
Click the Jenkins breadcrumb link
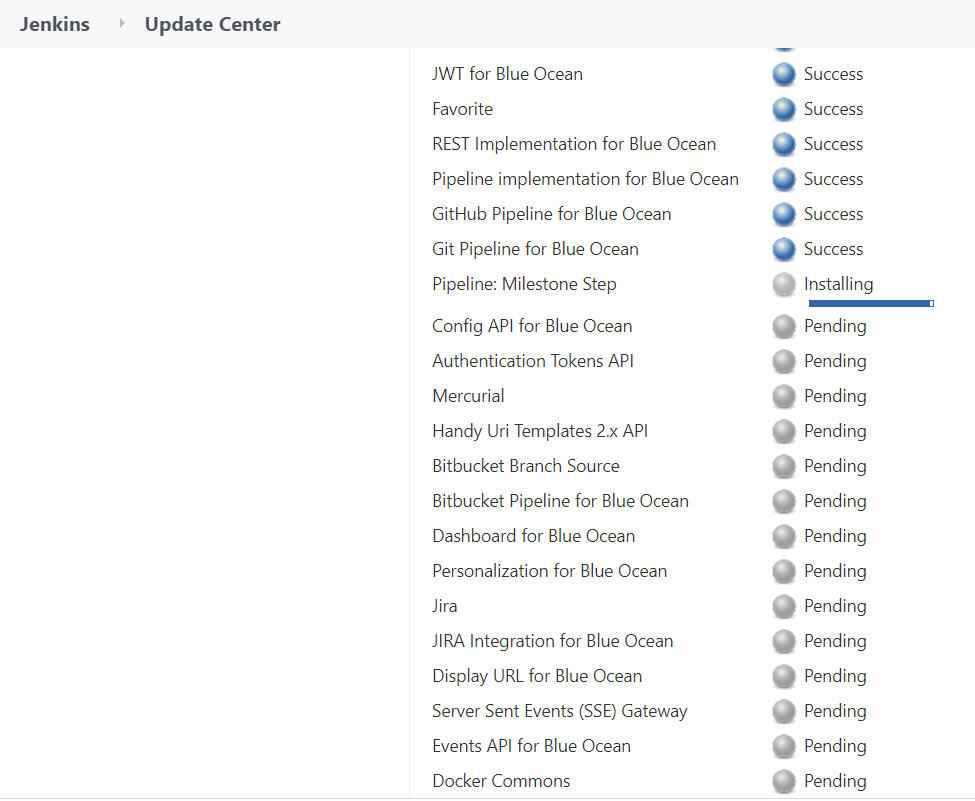pos(55,24)
